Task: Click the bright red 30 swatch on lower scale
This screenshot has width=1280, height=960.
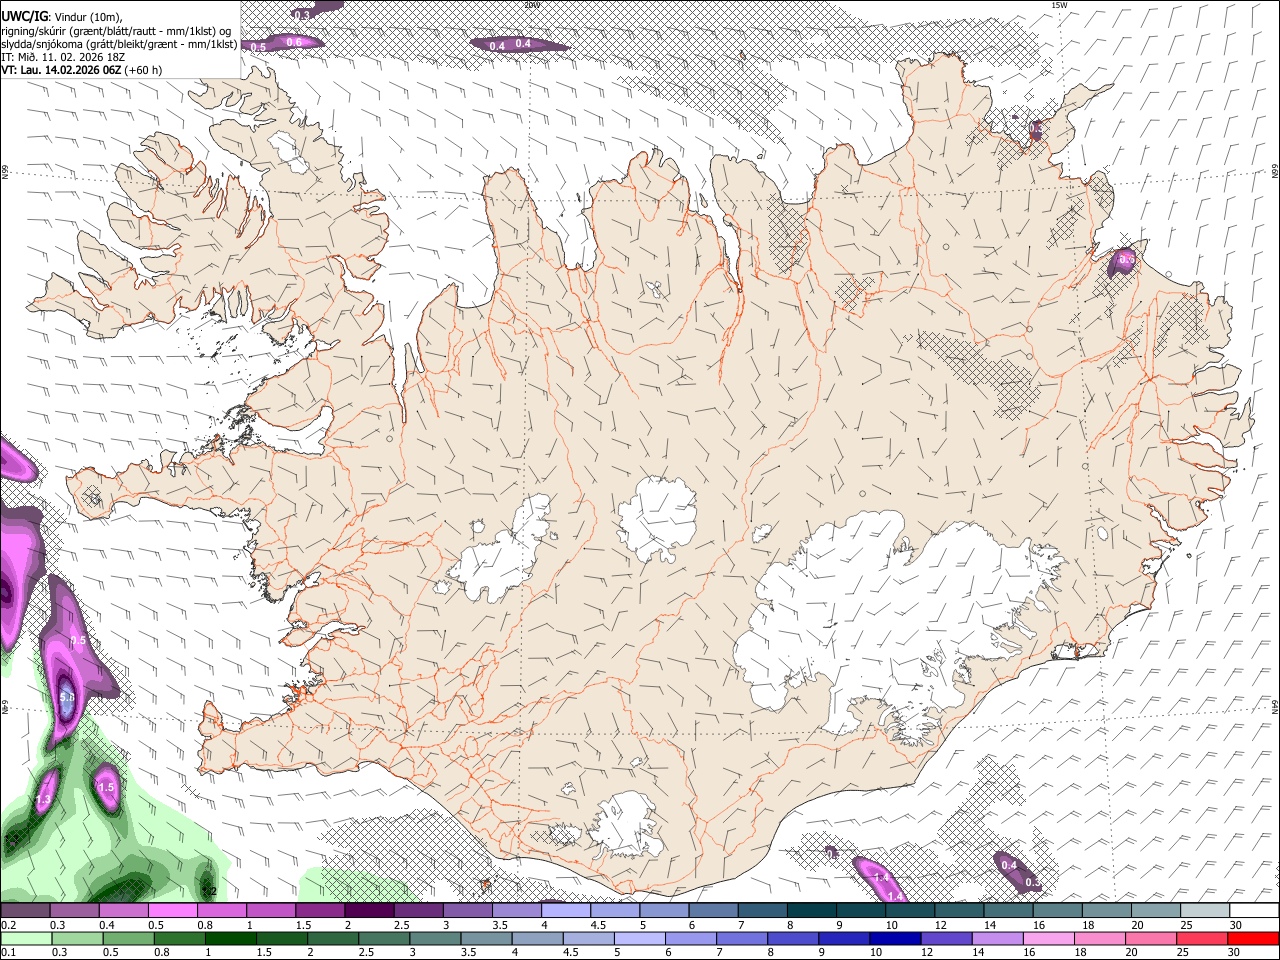Action: [x=1253, y=938]
